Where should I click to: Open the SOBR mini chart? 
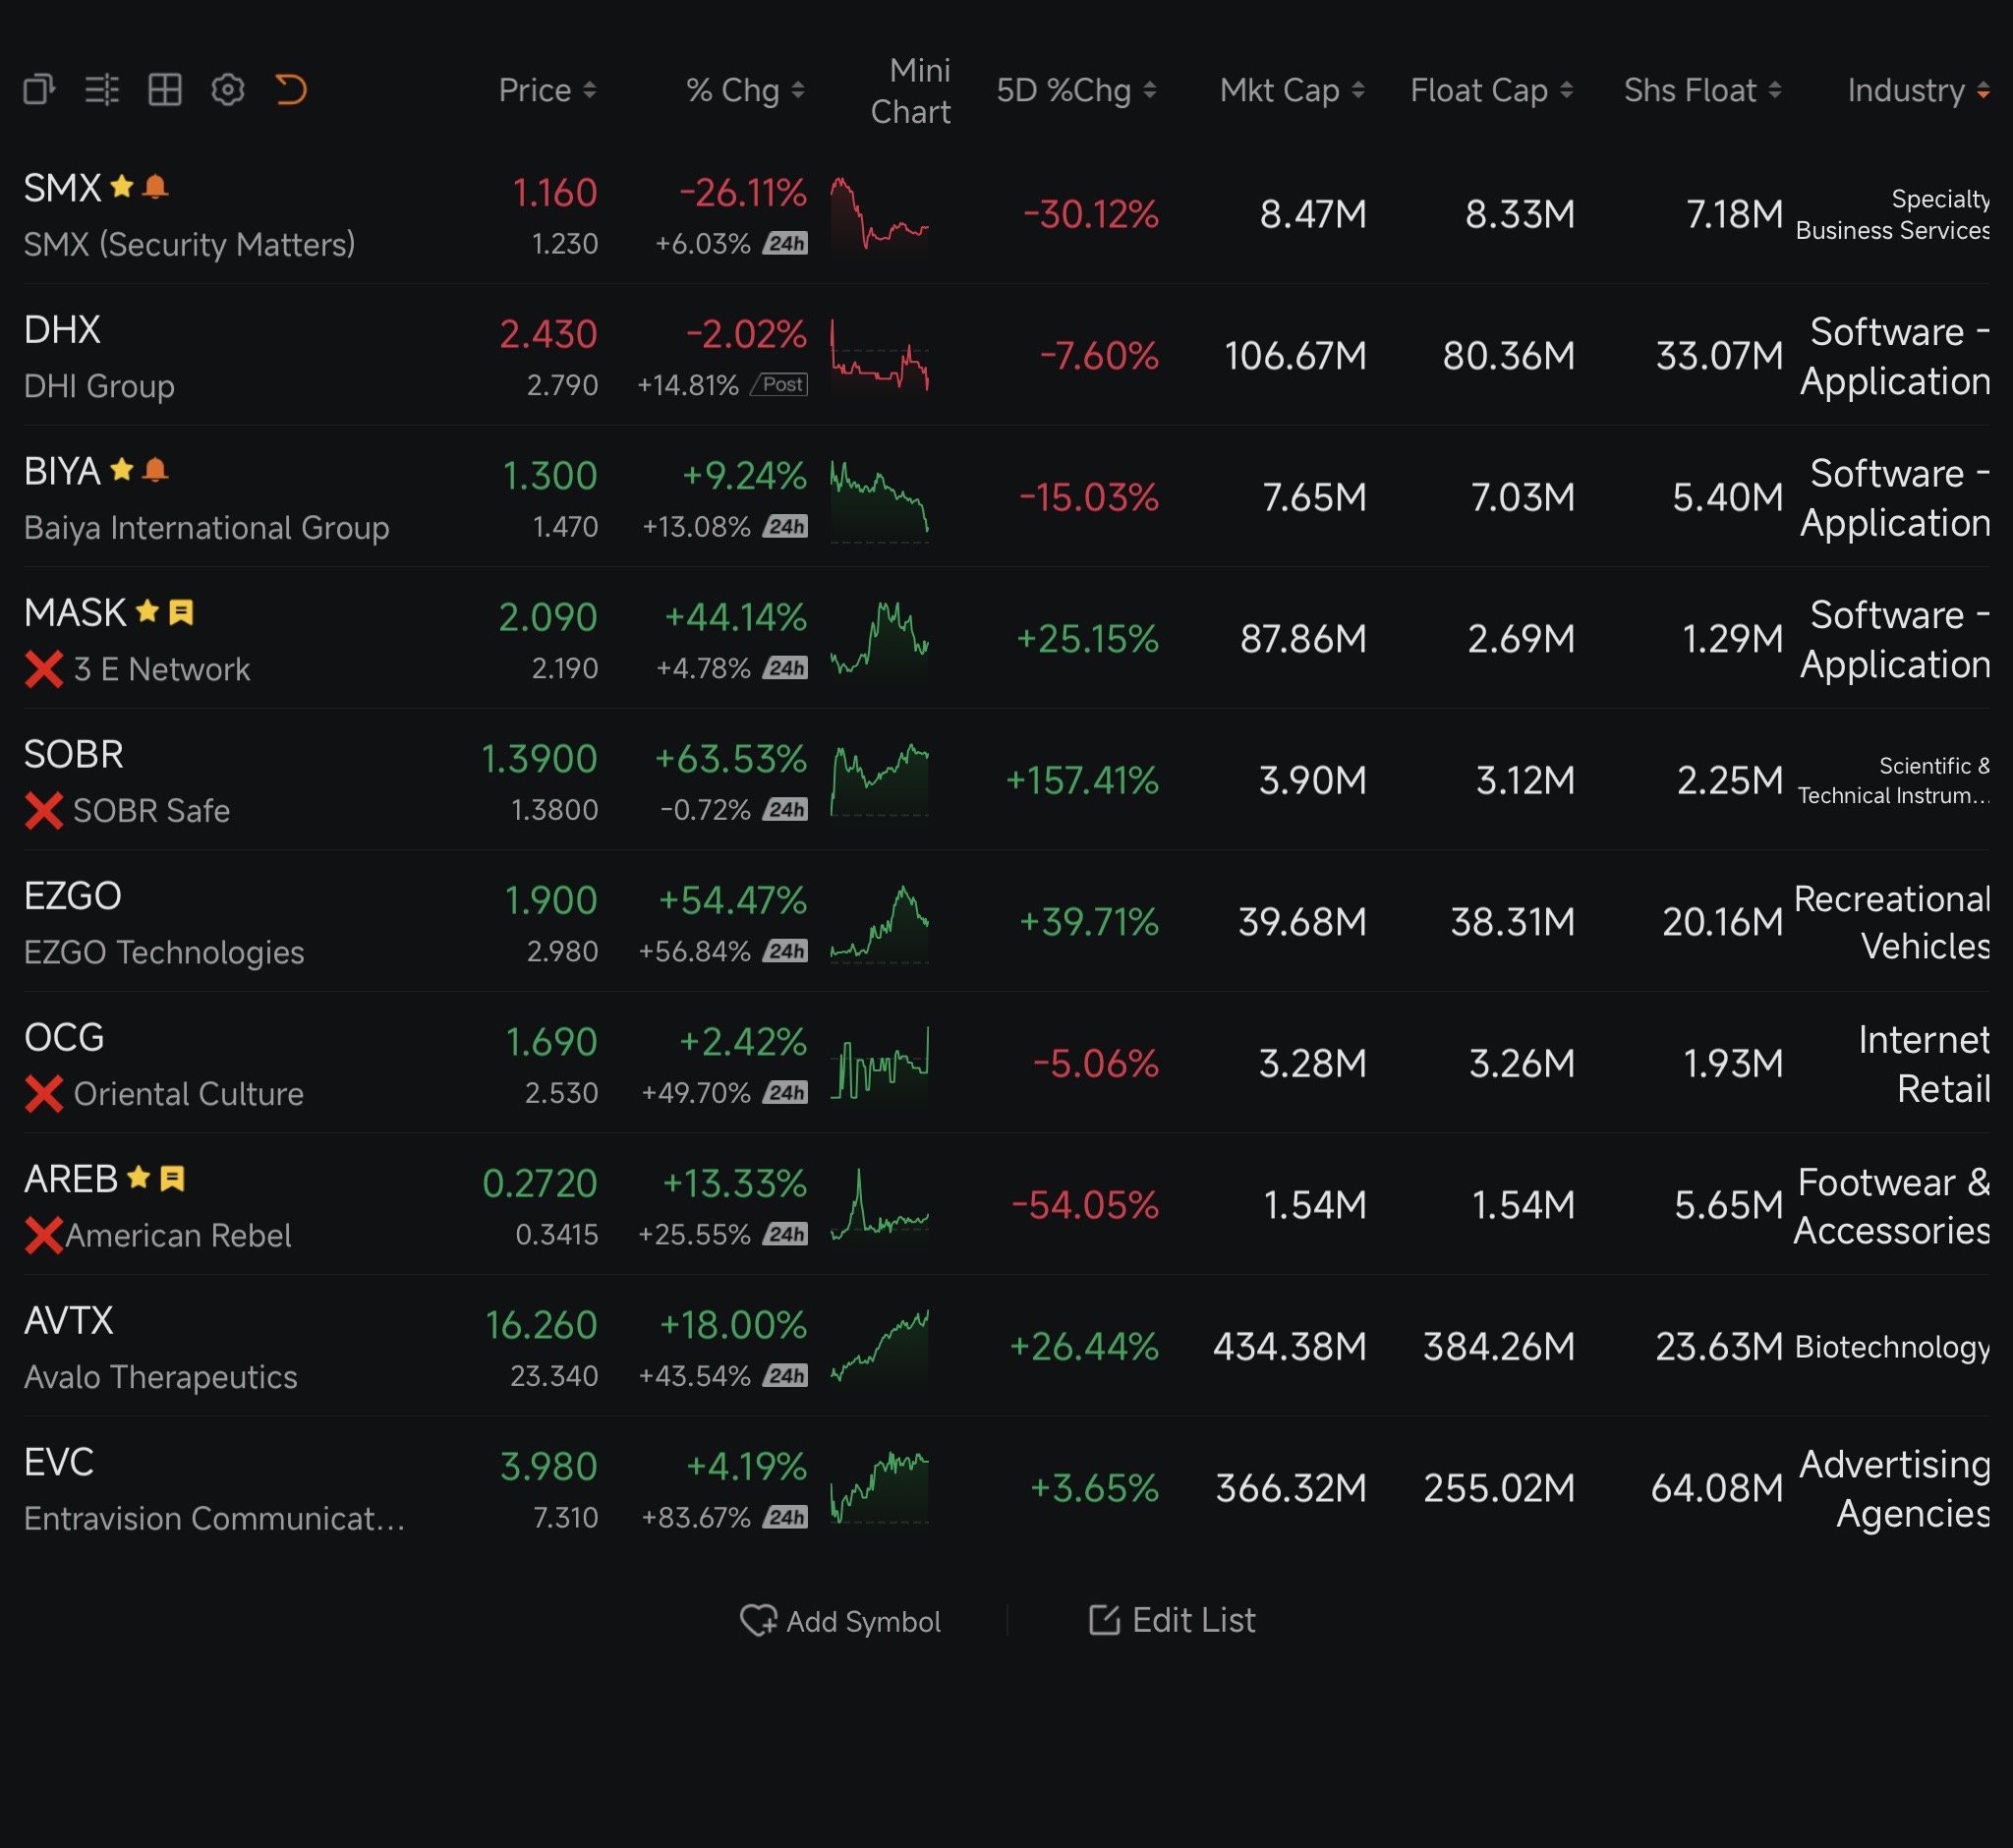point(880,780)
